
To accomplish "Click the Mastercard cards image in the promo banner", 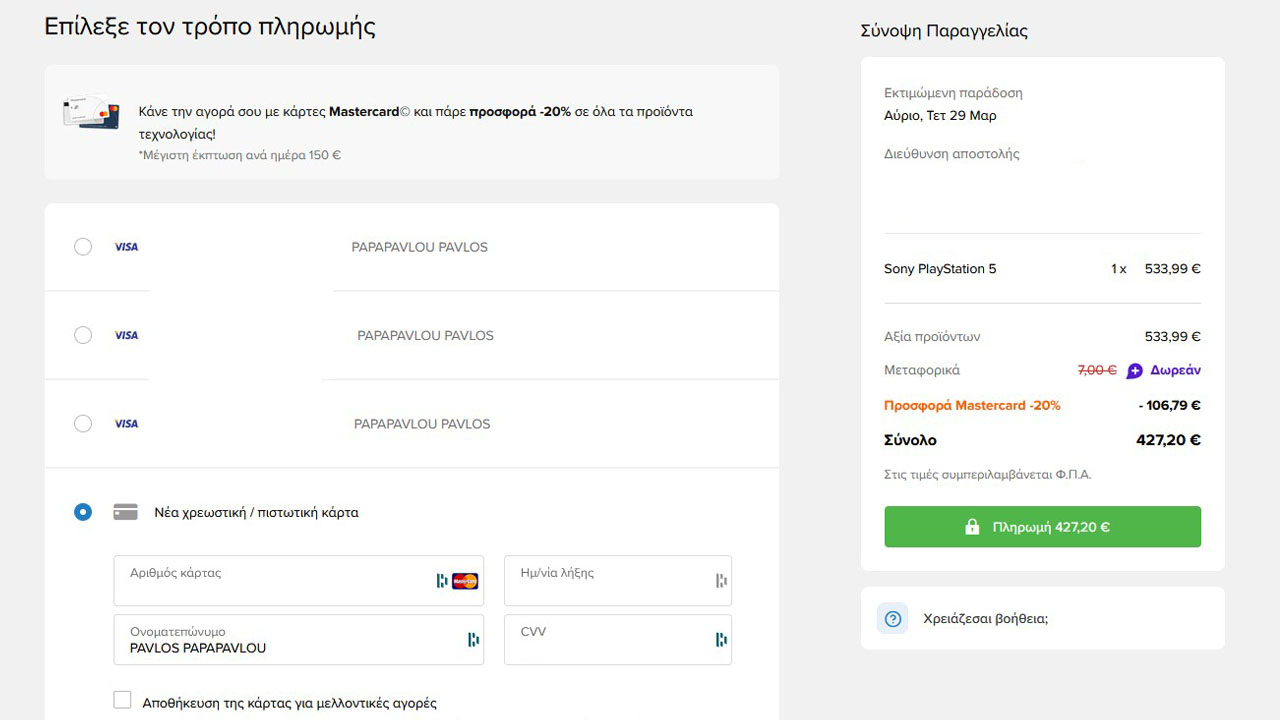I will (91, 111).
